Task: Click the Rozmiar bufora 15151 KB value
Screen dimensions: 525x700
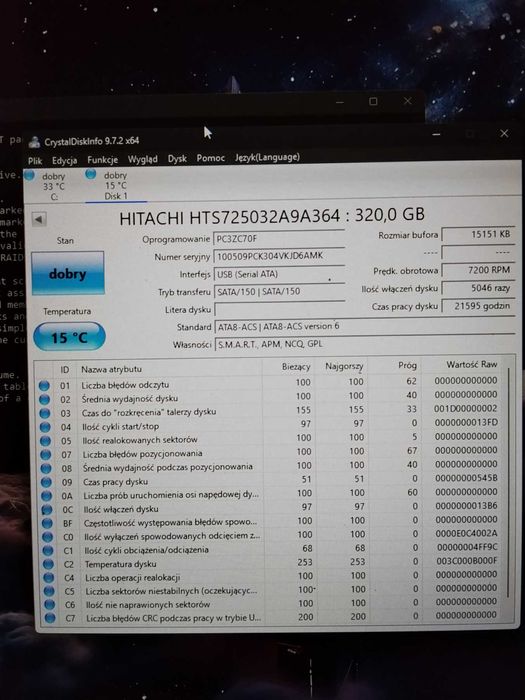Action: (x=478, y=234)
